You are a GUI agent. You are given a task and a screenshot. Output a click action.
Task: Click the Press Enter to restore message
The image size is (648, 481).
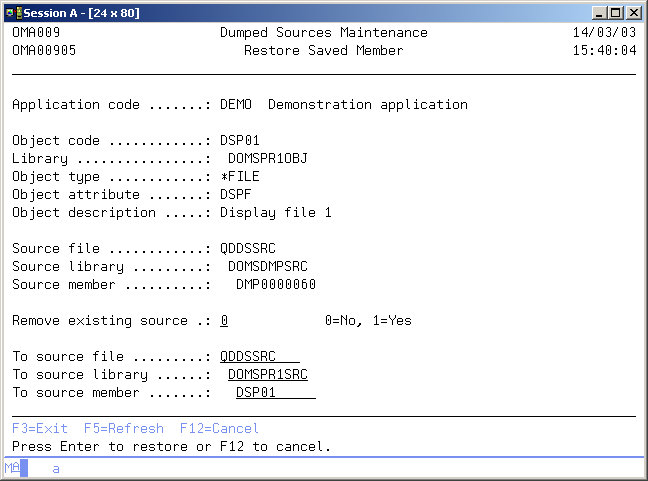tap(171, 447)
